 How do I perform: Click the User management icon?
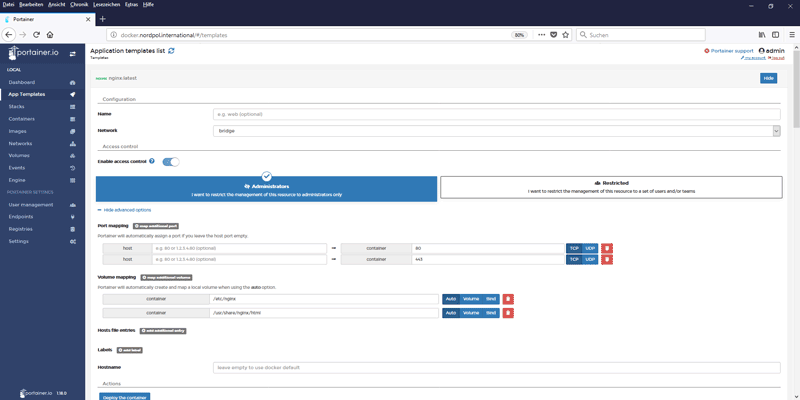pos(72,205)
